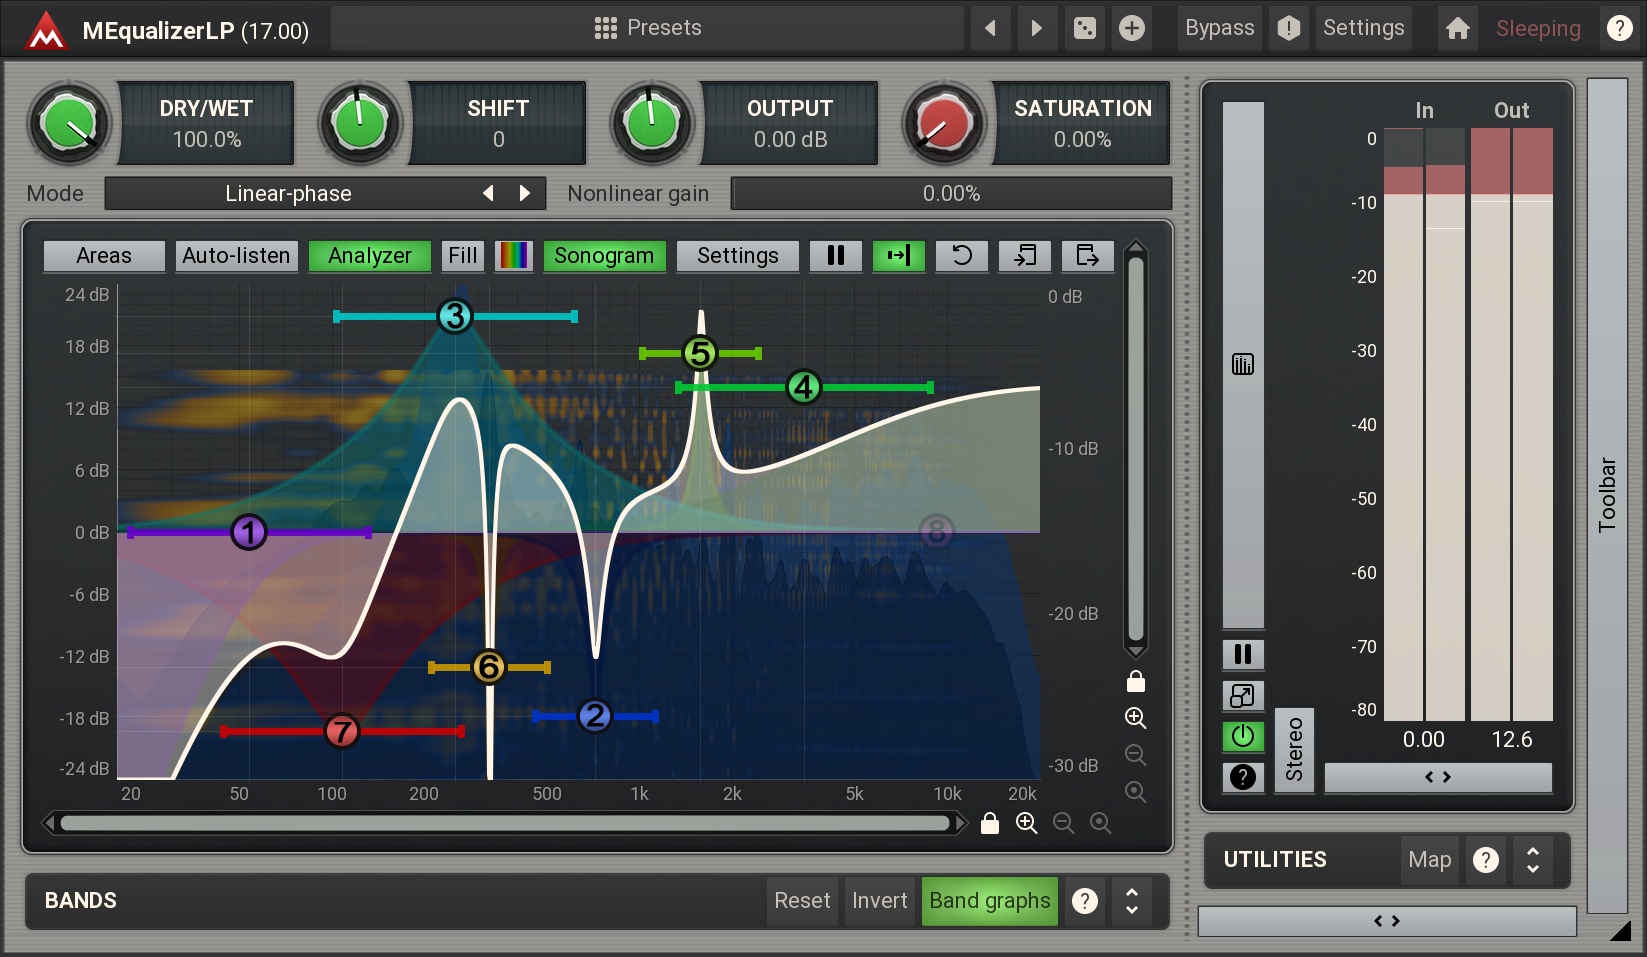Disable the Sonogram display

click(603, 256)
